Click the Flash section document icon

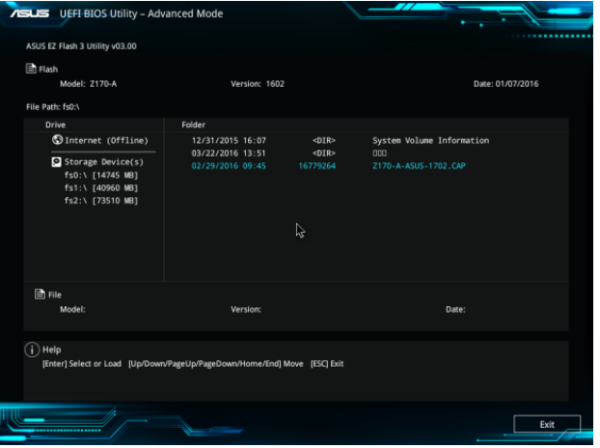pos(31,69)
